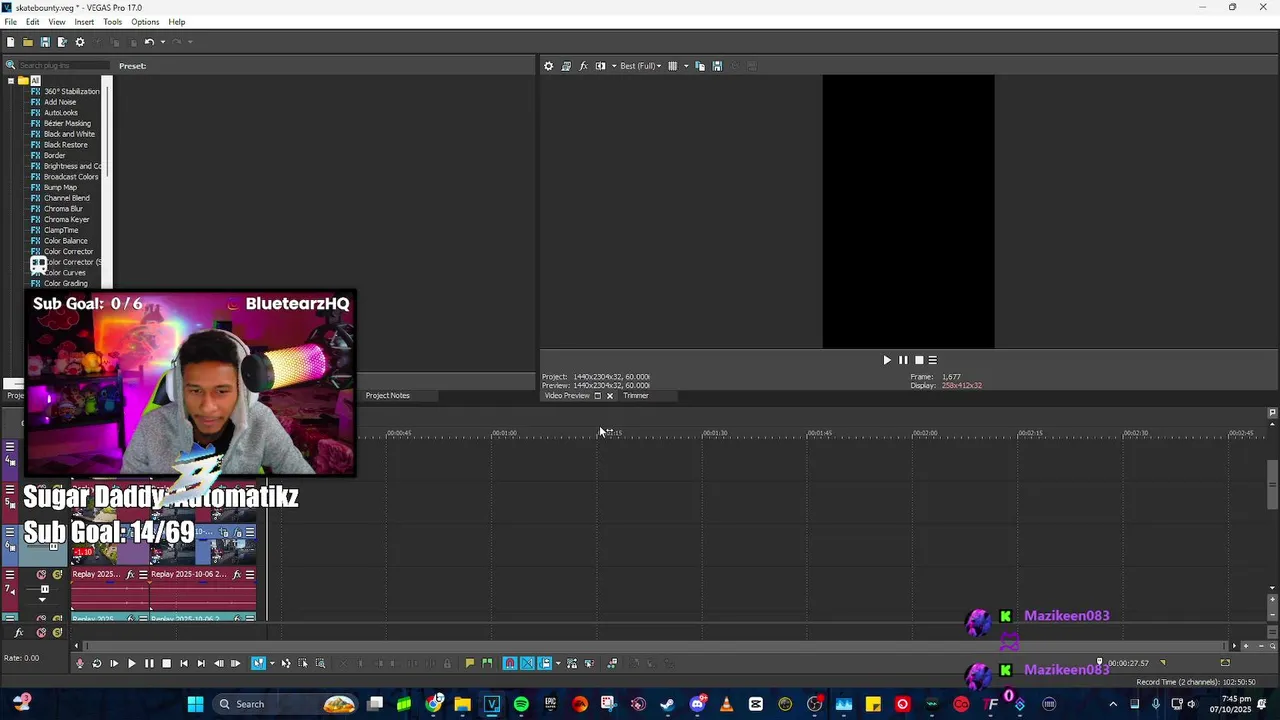
Task: Click Pause under the video preview
Action: 903,360
